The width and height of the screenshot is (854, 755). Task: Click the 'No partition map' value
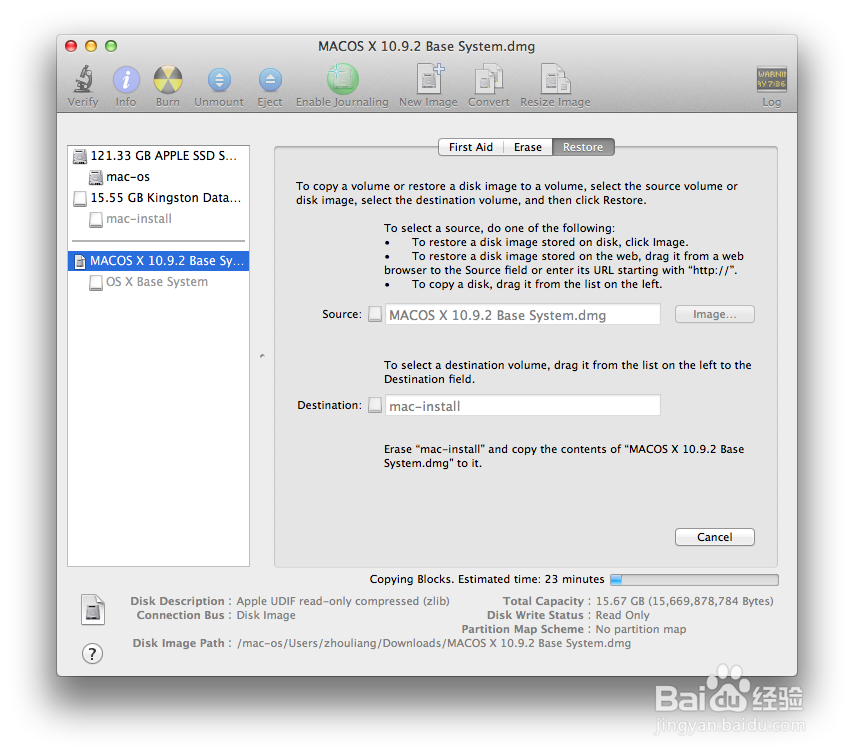(640, 629)
